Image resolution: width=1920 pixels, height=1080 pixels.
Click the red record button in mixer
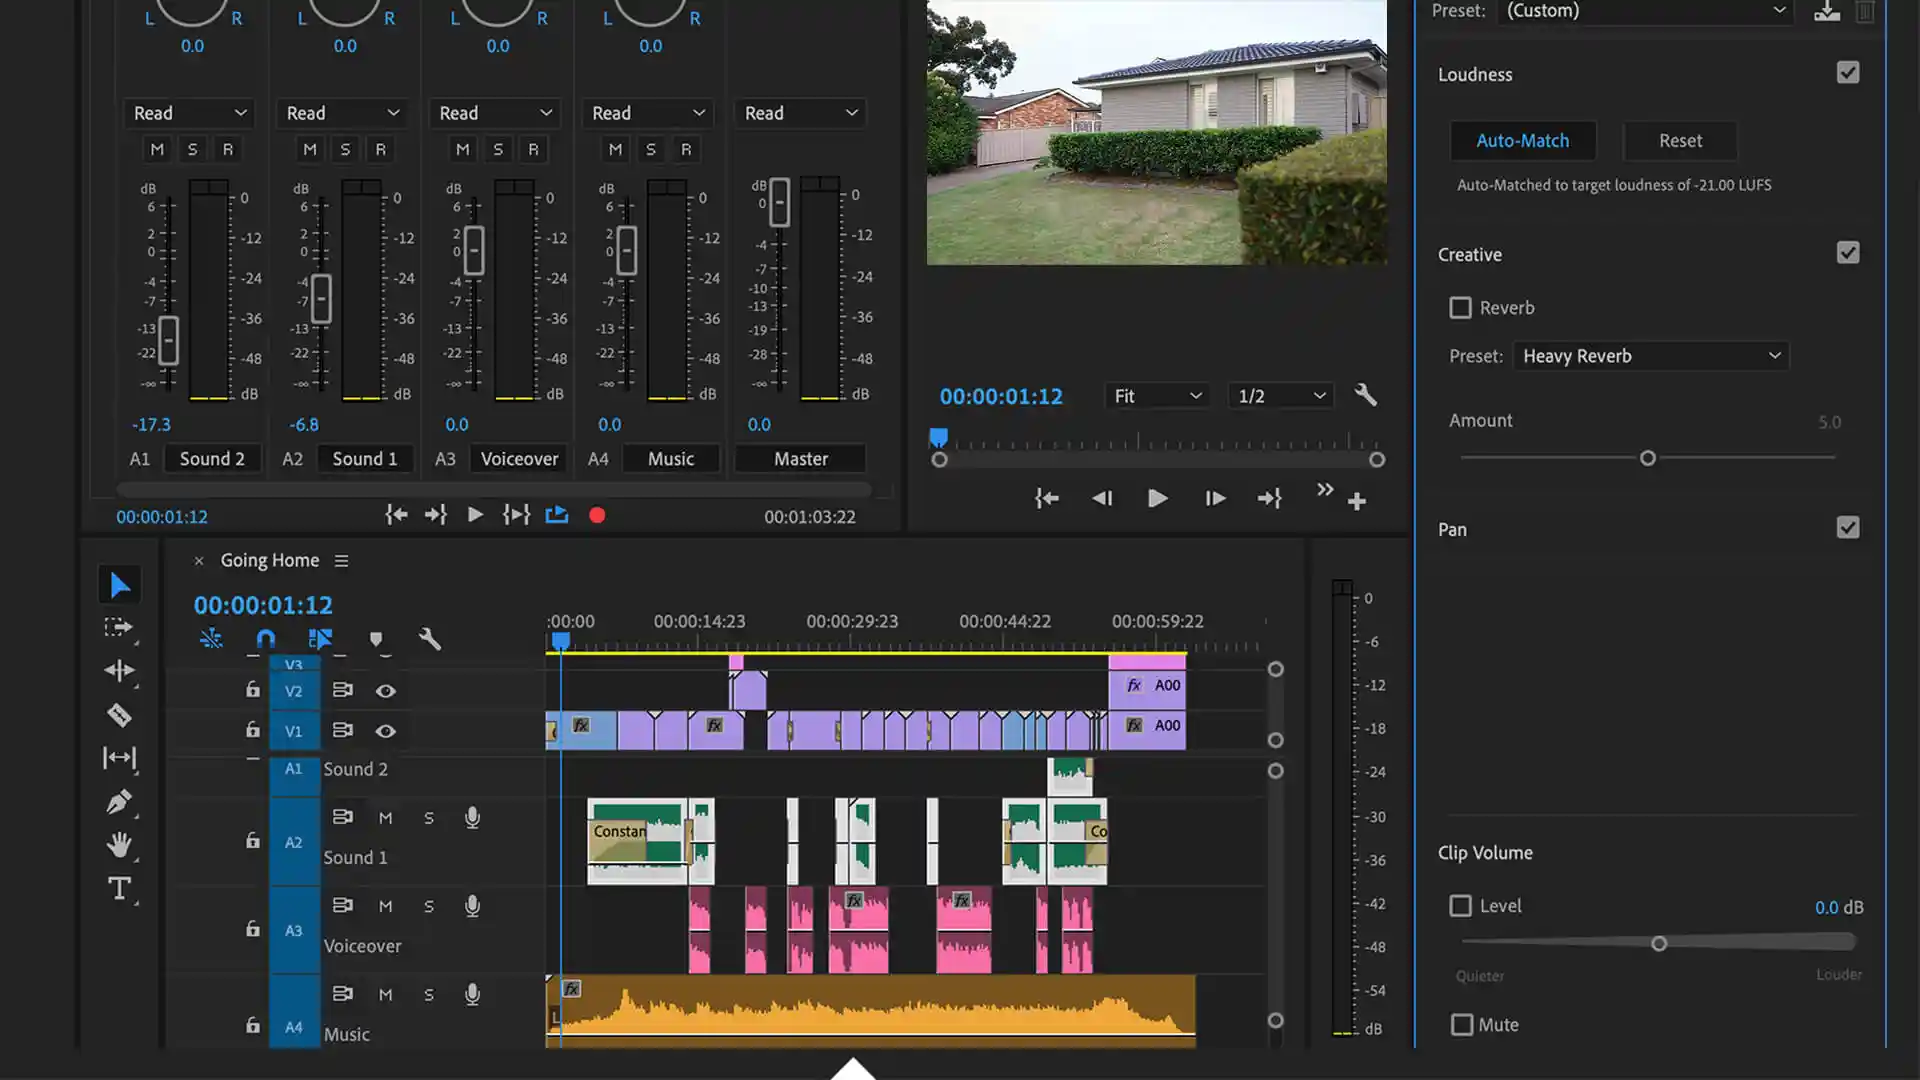tap(597, 516)
